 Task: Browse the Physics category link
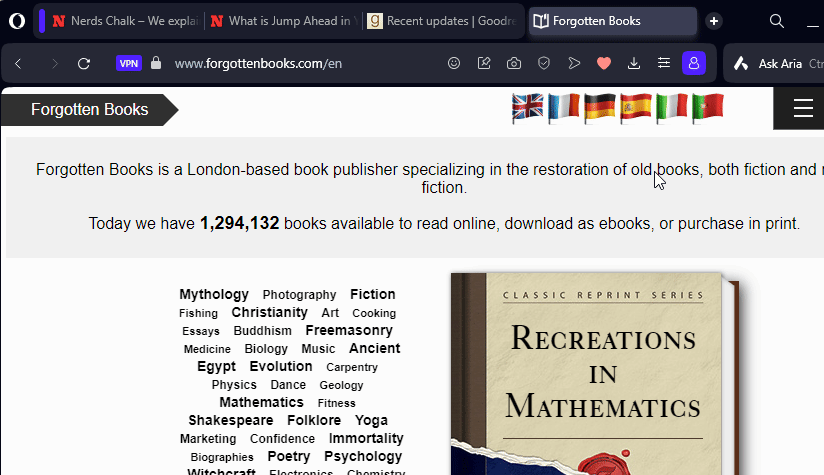234,385
